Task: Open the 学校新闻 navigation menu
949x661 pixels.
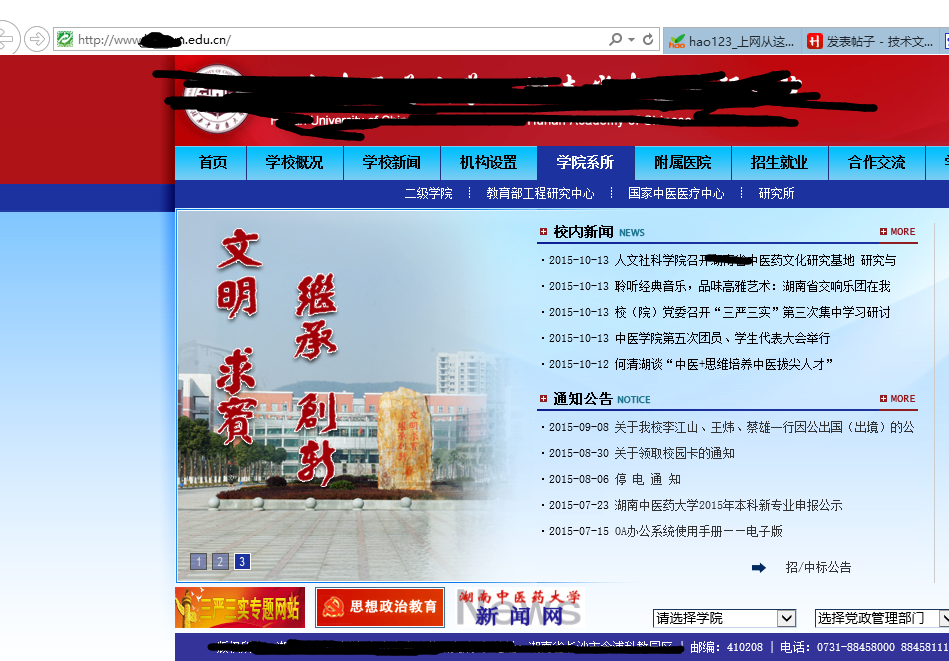Action: coord(392,162)
